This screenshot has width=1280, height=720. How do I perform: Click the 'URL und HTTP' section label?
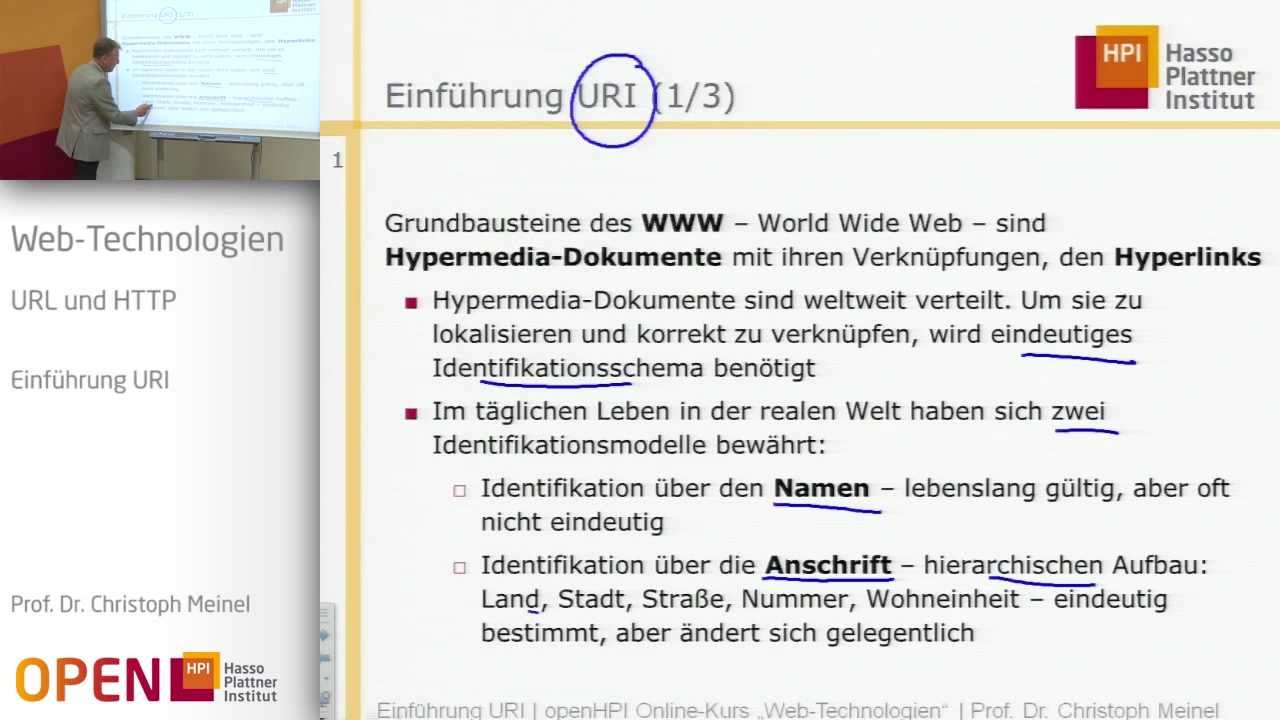click(x=94, y=300)
